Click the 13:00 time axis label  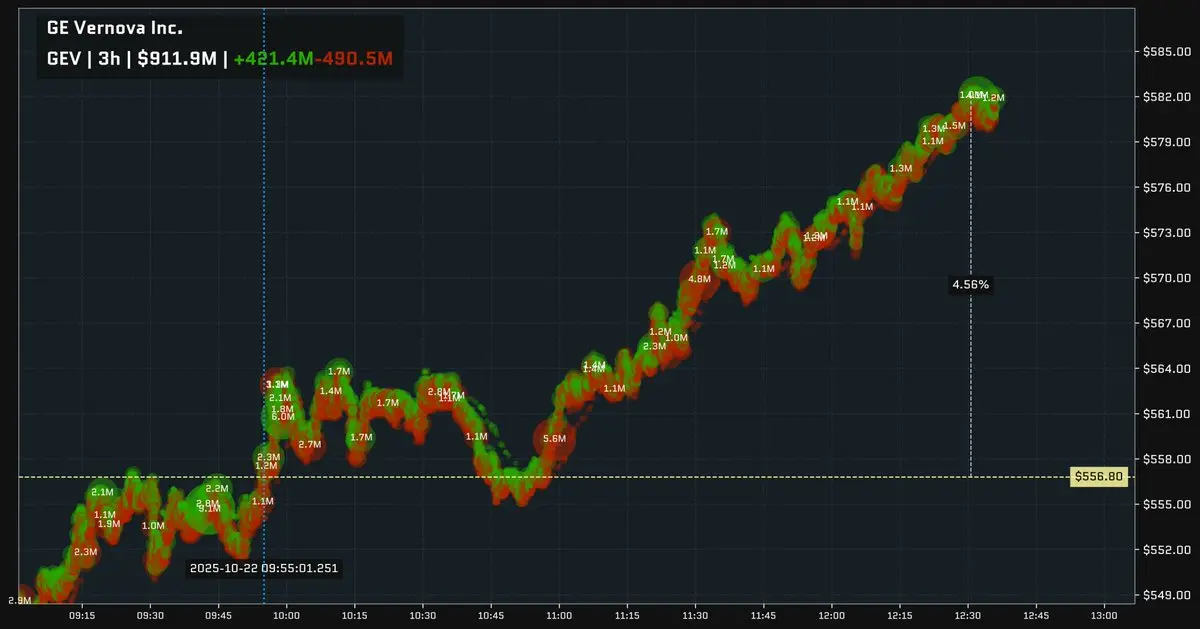pyautogui.click(x=1103, y=617)
